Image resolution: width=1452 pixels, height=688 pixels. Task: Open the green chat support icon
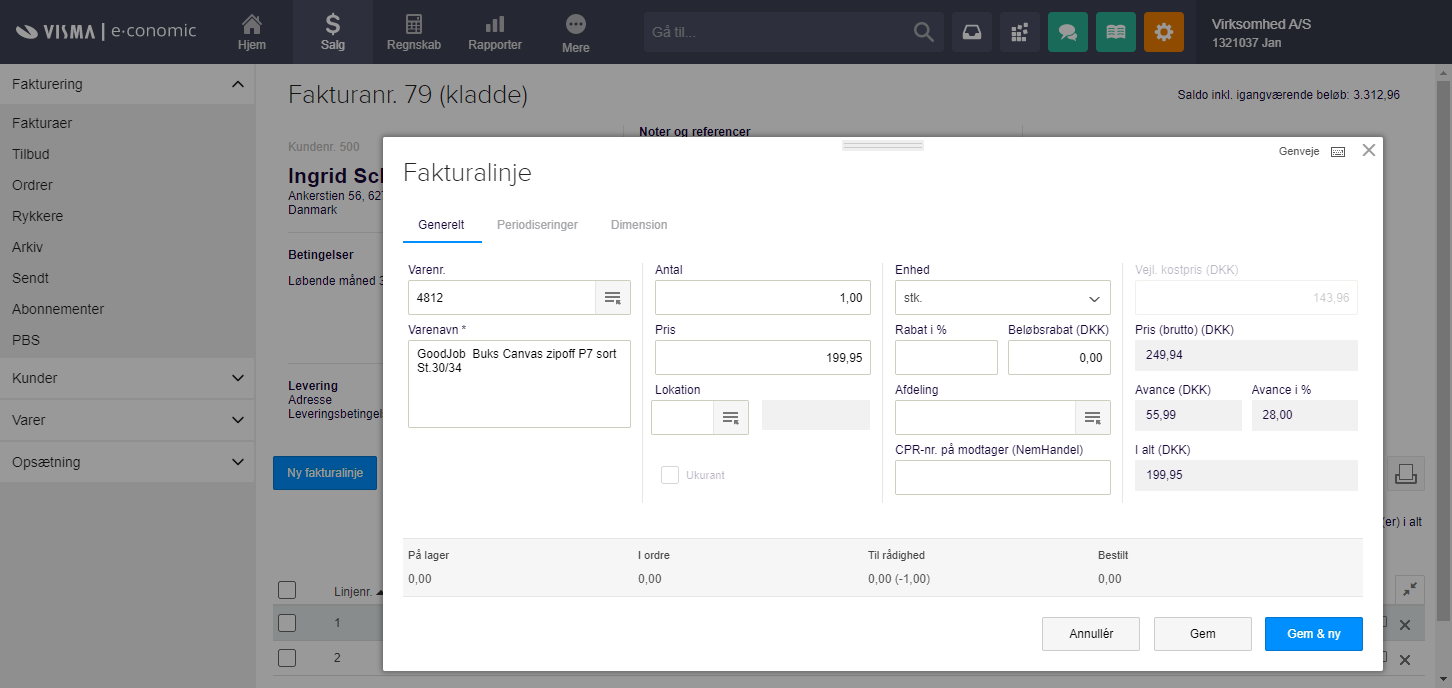click(1067, 32)
